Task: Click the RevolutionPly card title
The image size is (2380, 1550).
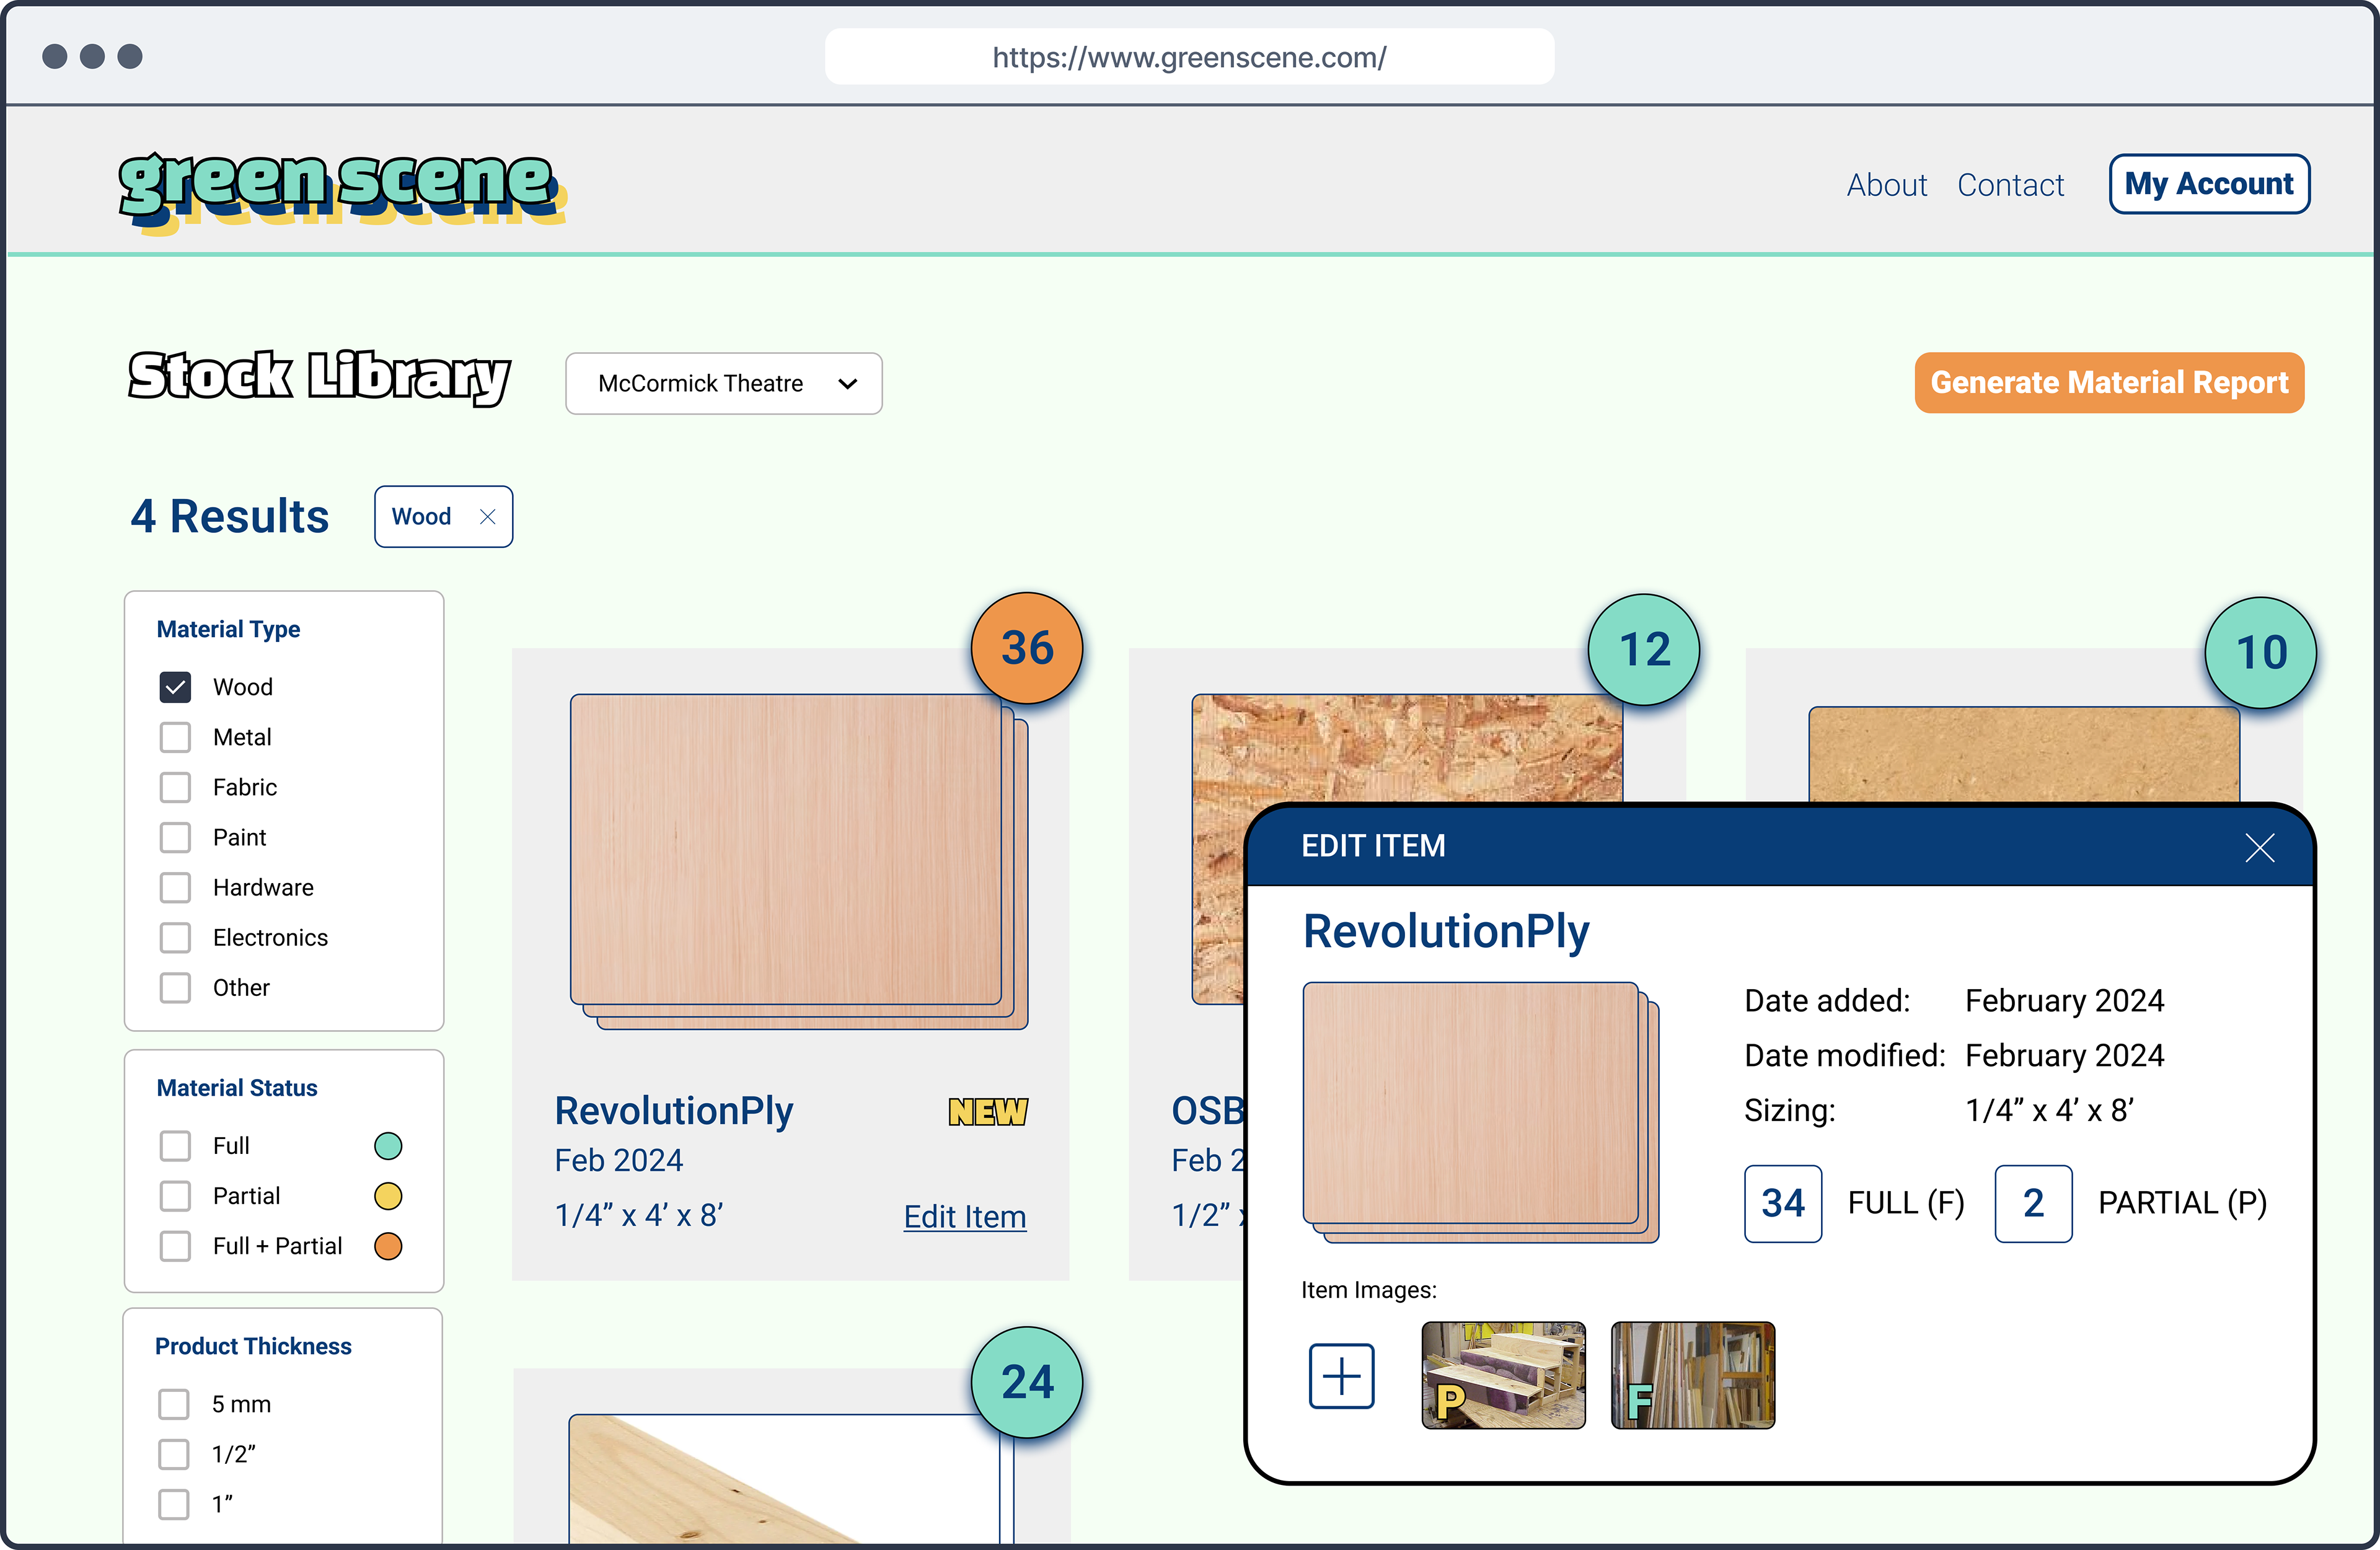Action: coord(674,1111)
